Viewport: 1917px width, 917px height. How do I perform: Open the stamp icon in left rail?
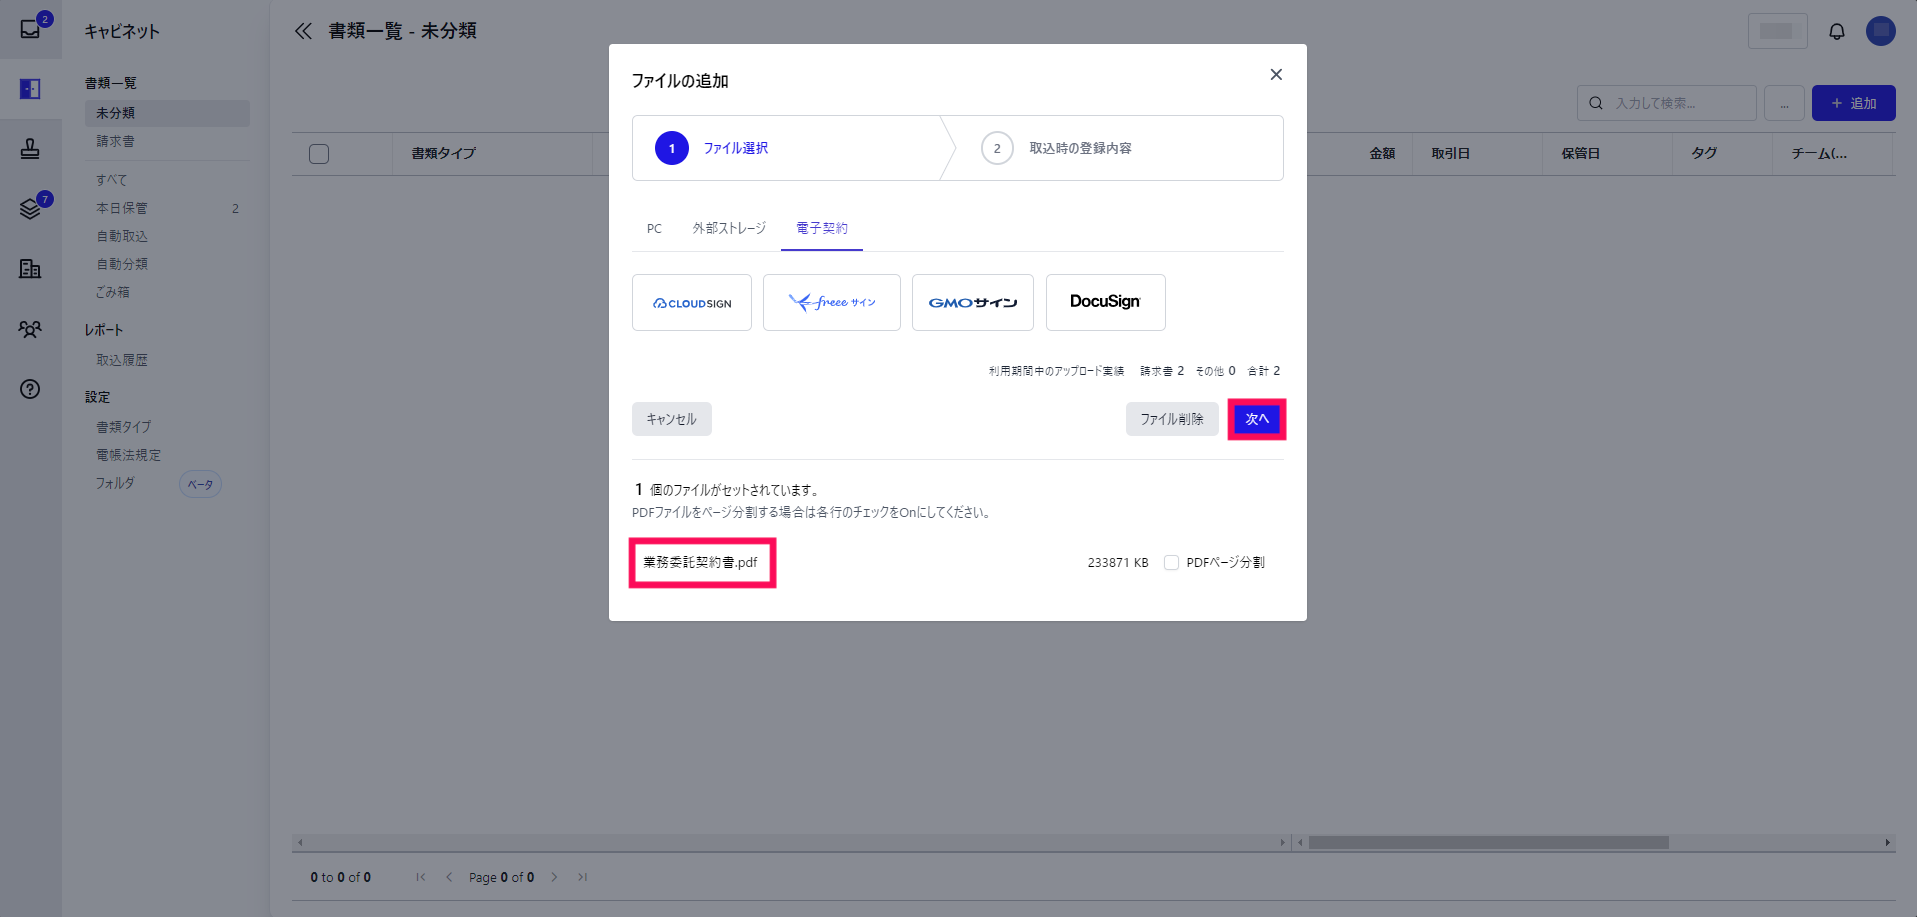click(31, 149)
